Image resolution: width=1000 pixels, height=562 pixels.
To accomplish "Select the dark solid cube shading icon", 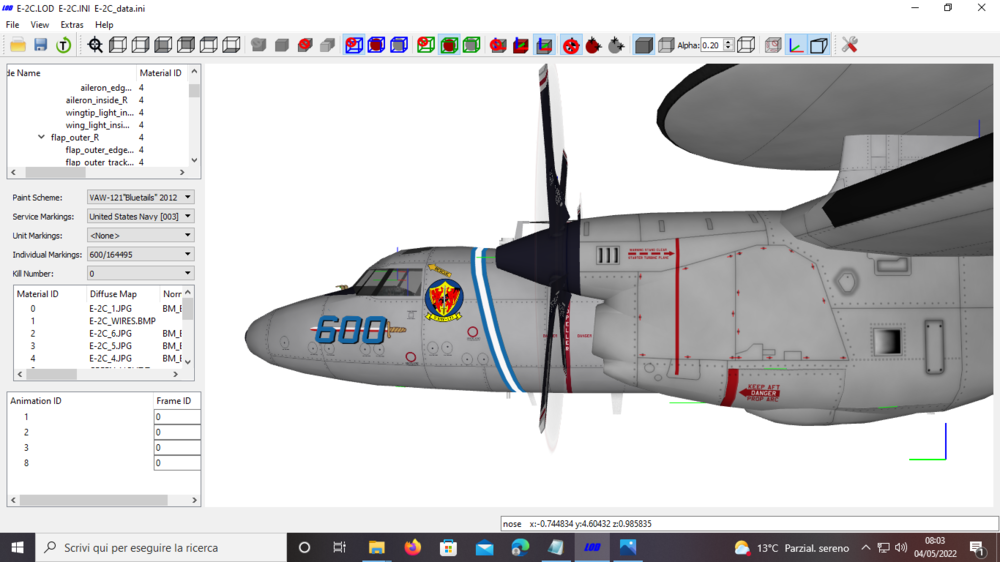I will (x=643, y=45).
